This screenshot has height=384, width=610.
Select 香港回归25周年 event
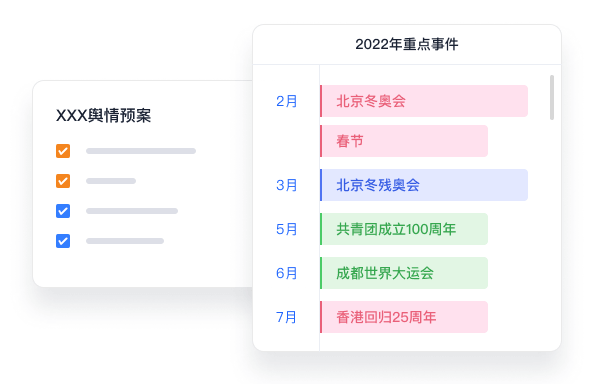[x=404, y=317]
